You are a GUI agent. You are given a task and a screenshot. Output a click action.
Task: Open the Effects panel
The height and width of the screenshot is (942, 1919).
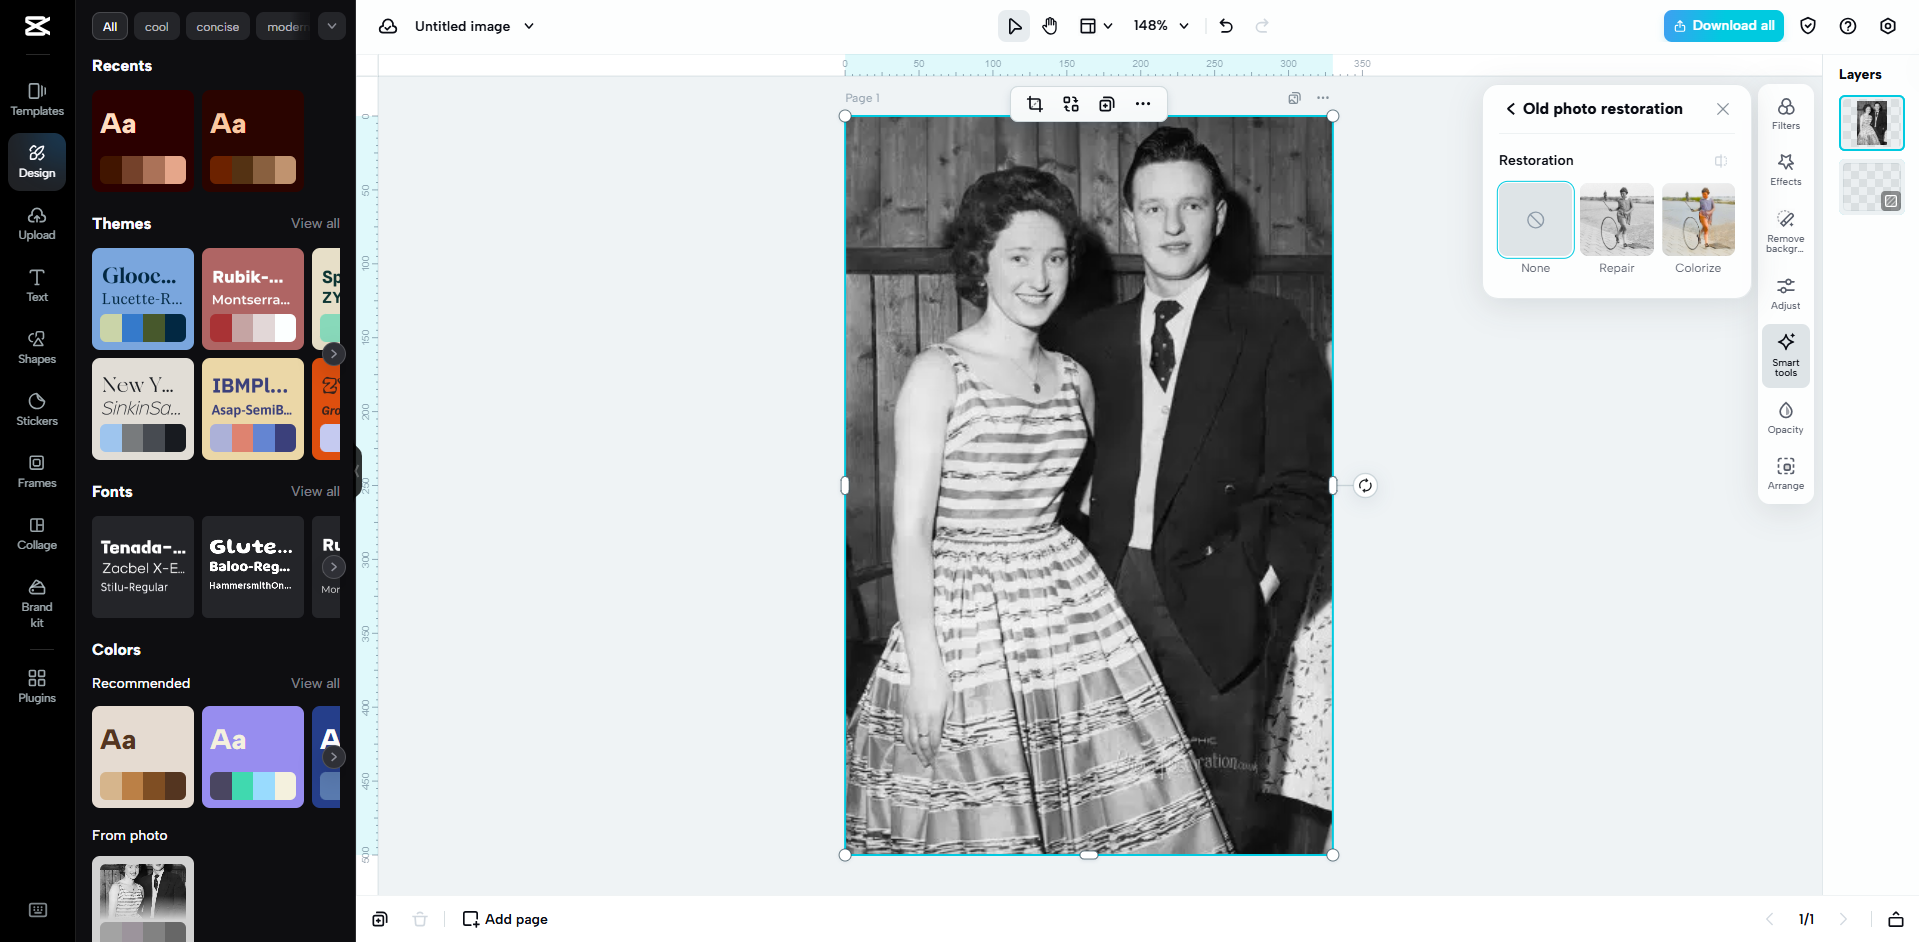pyautogui.click(x=1785, y=170)
